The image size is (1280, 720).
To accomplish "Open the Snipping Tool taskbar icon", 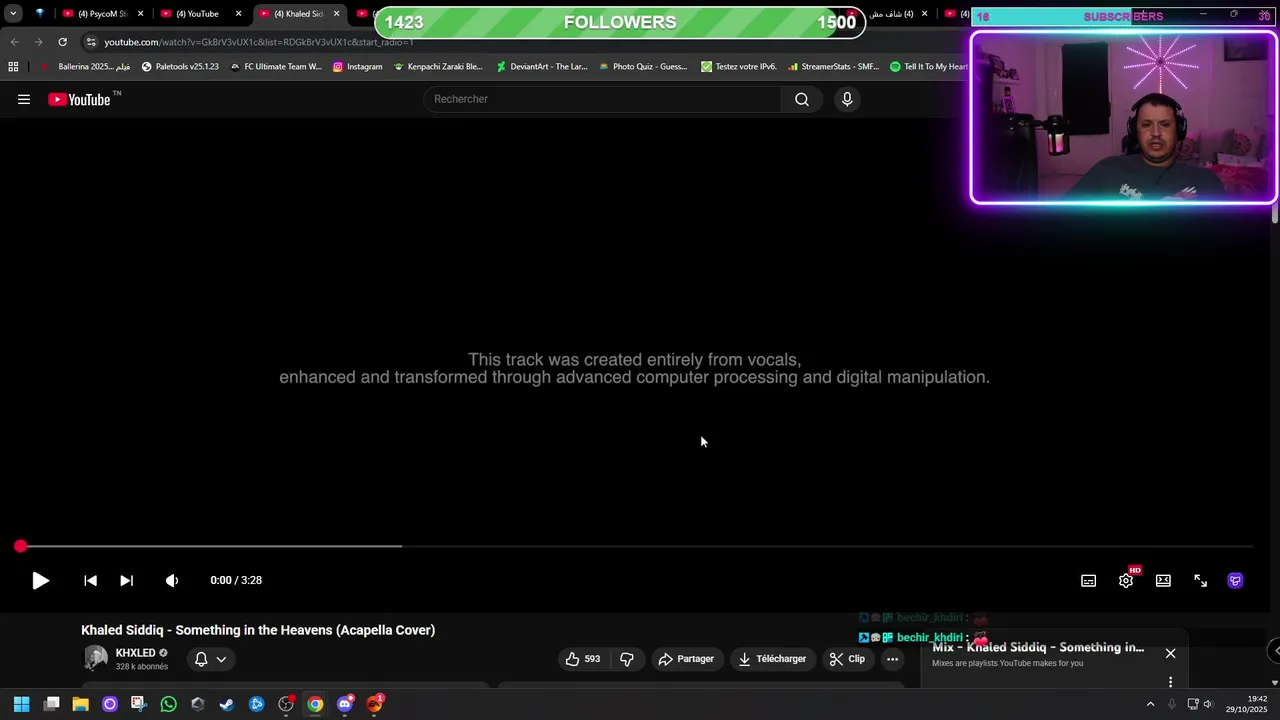I will pos(138,704).
